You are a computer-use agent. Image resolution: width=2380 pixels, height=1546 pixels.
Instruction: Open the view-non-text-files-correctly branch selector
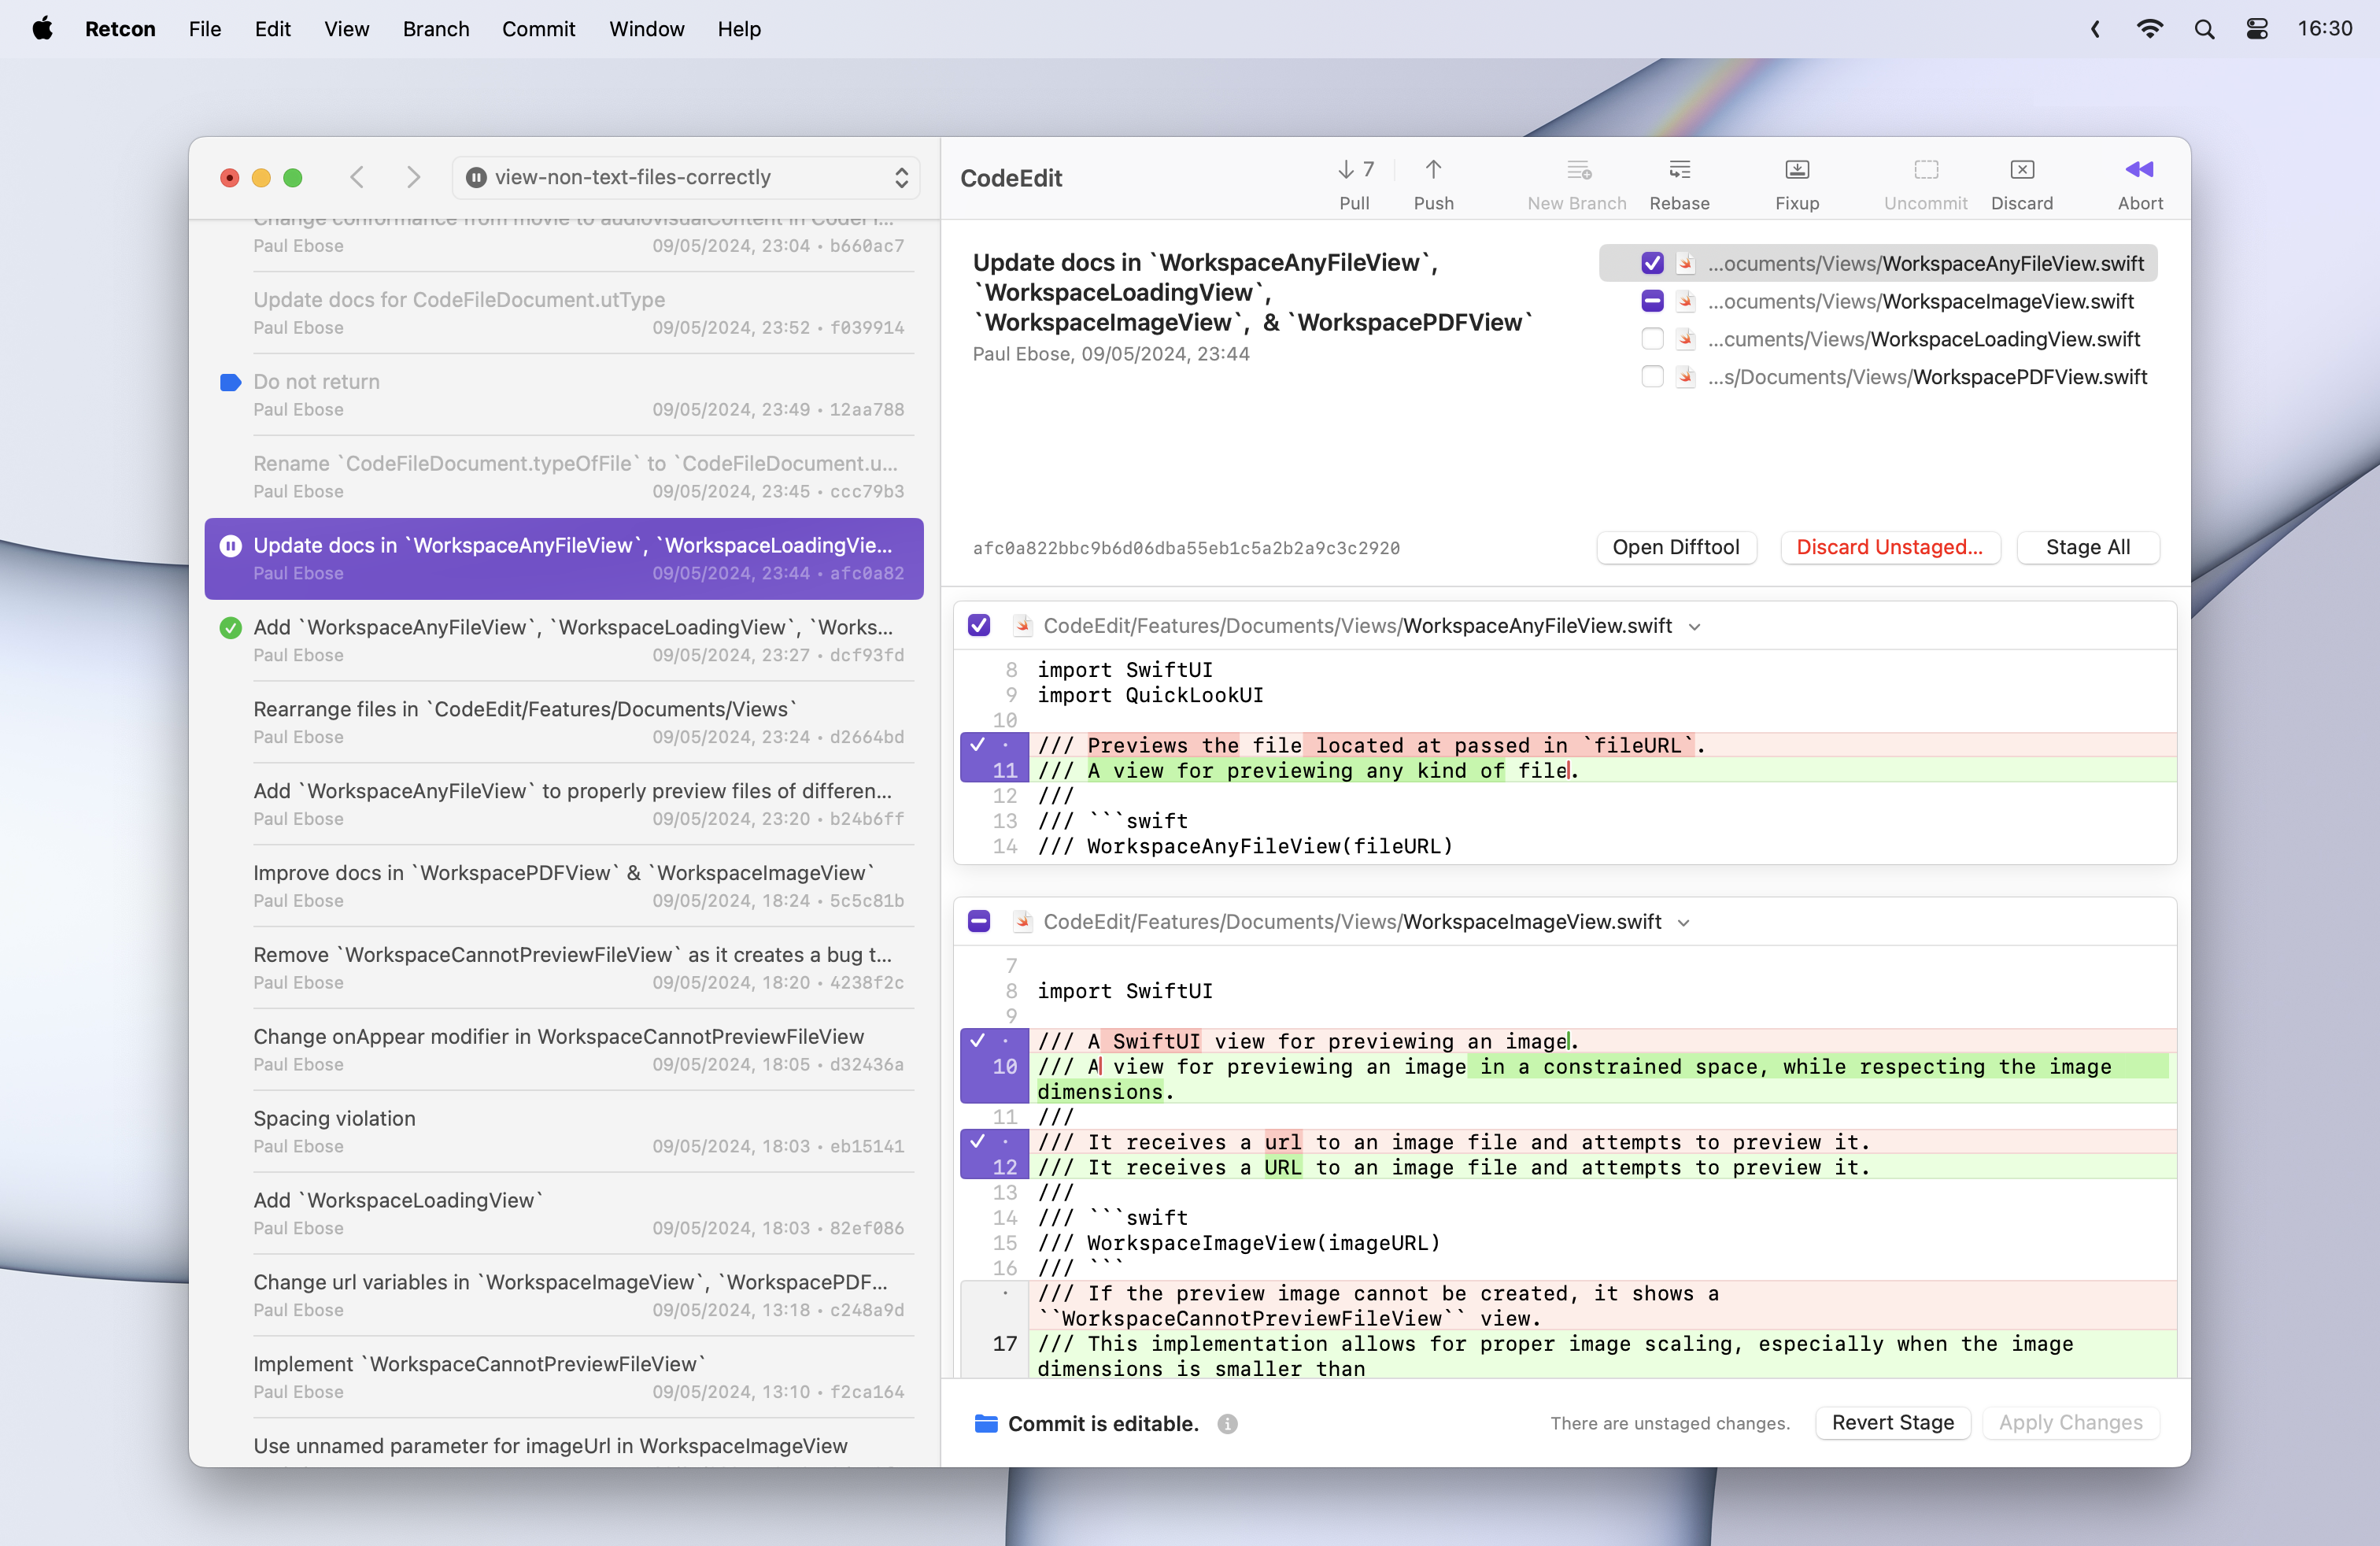tap(686, 177)
